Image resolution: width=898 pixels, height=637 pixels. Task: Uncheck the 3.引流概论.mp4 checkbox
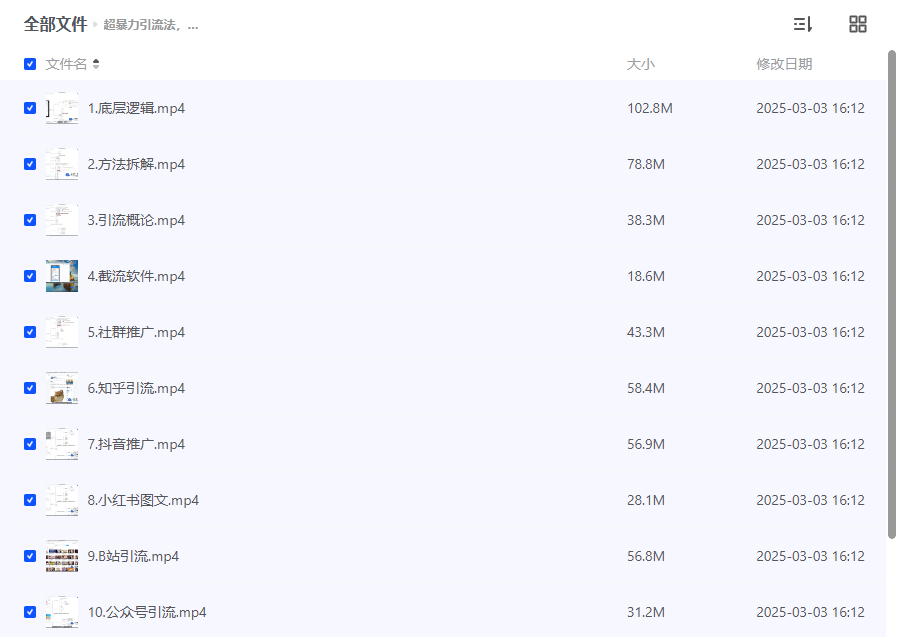click(x=30, y=220)
